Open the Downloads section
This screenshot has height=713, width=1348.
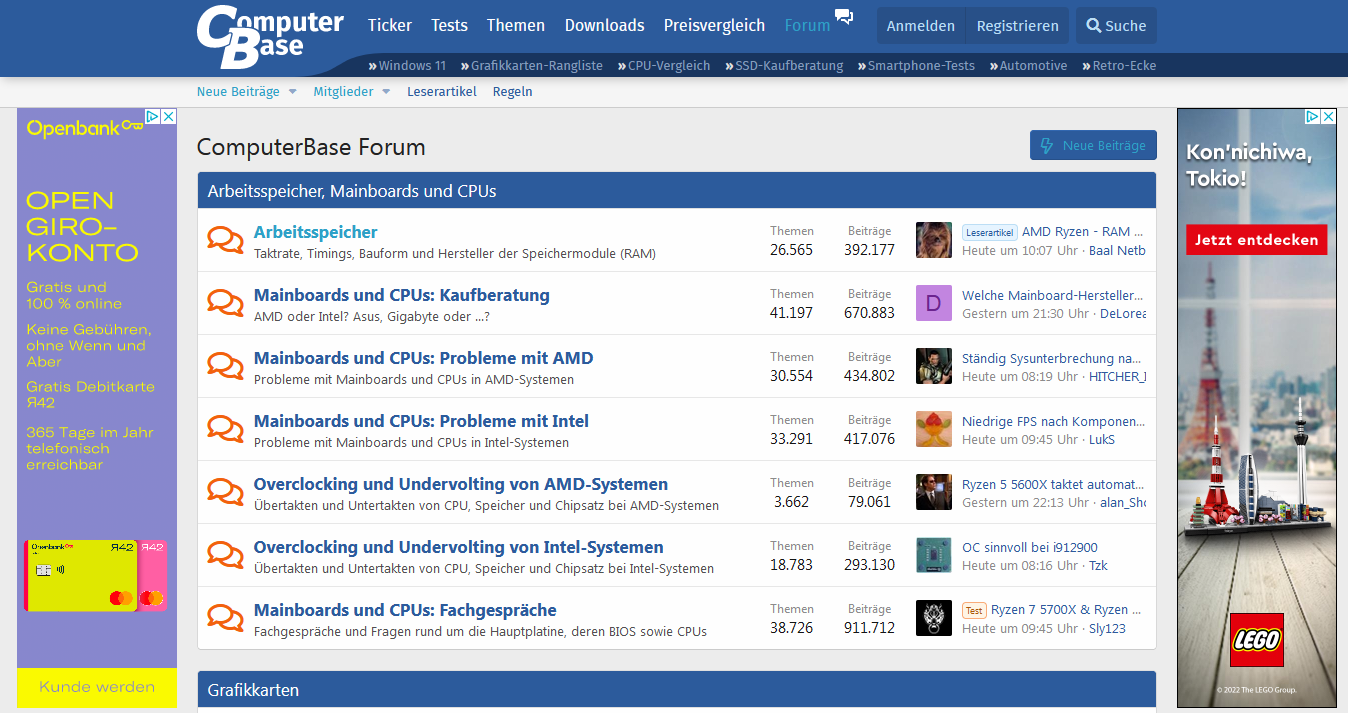(x=604, y=26)
